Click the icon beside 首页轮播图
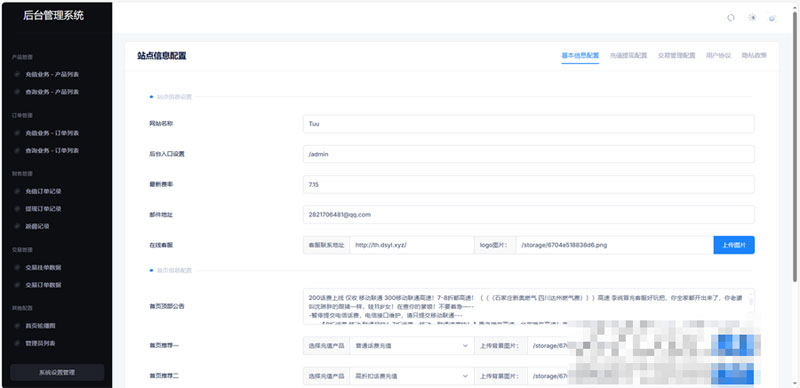 tap(17, 326)
